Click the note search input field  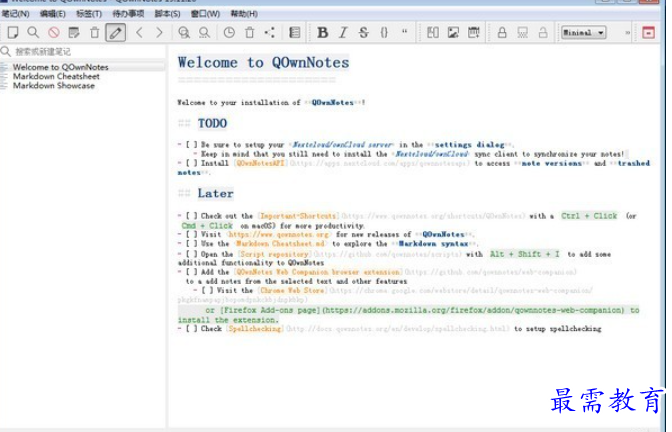tap(85, 51)
